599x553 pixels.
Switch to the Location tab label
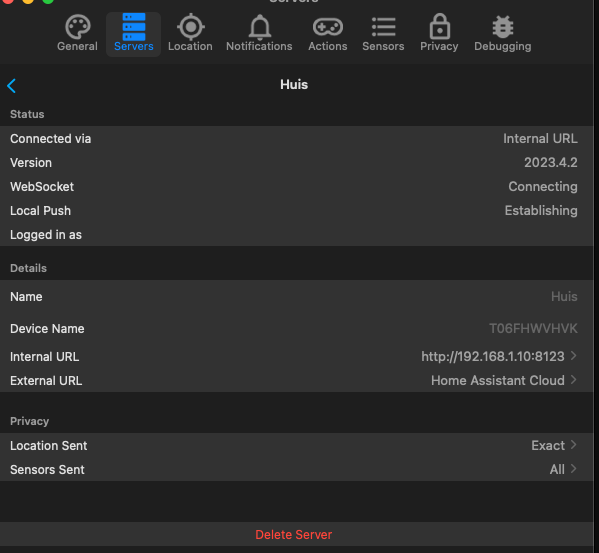coord(190,46)
